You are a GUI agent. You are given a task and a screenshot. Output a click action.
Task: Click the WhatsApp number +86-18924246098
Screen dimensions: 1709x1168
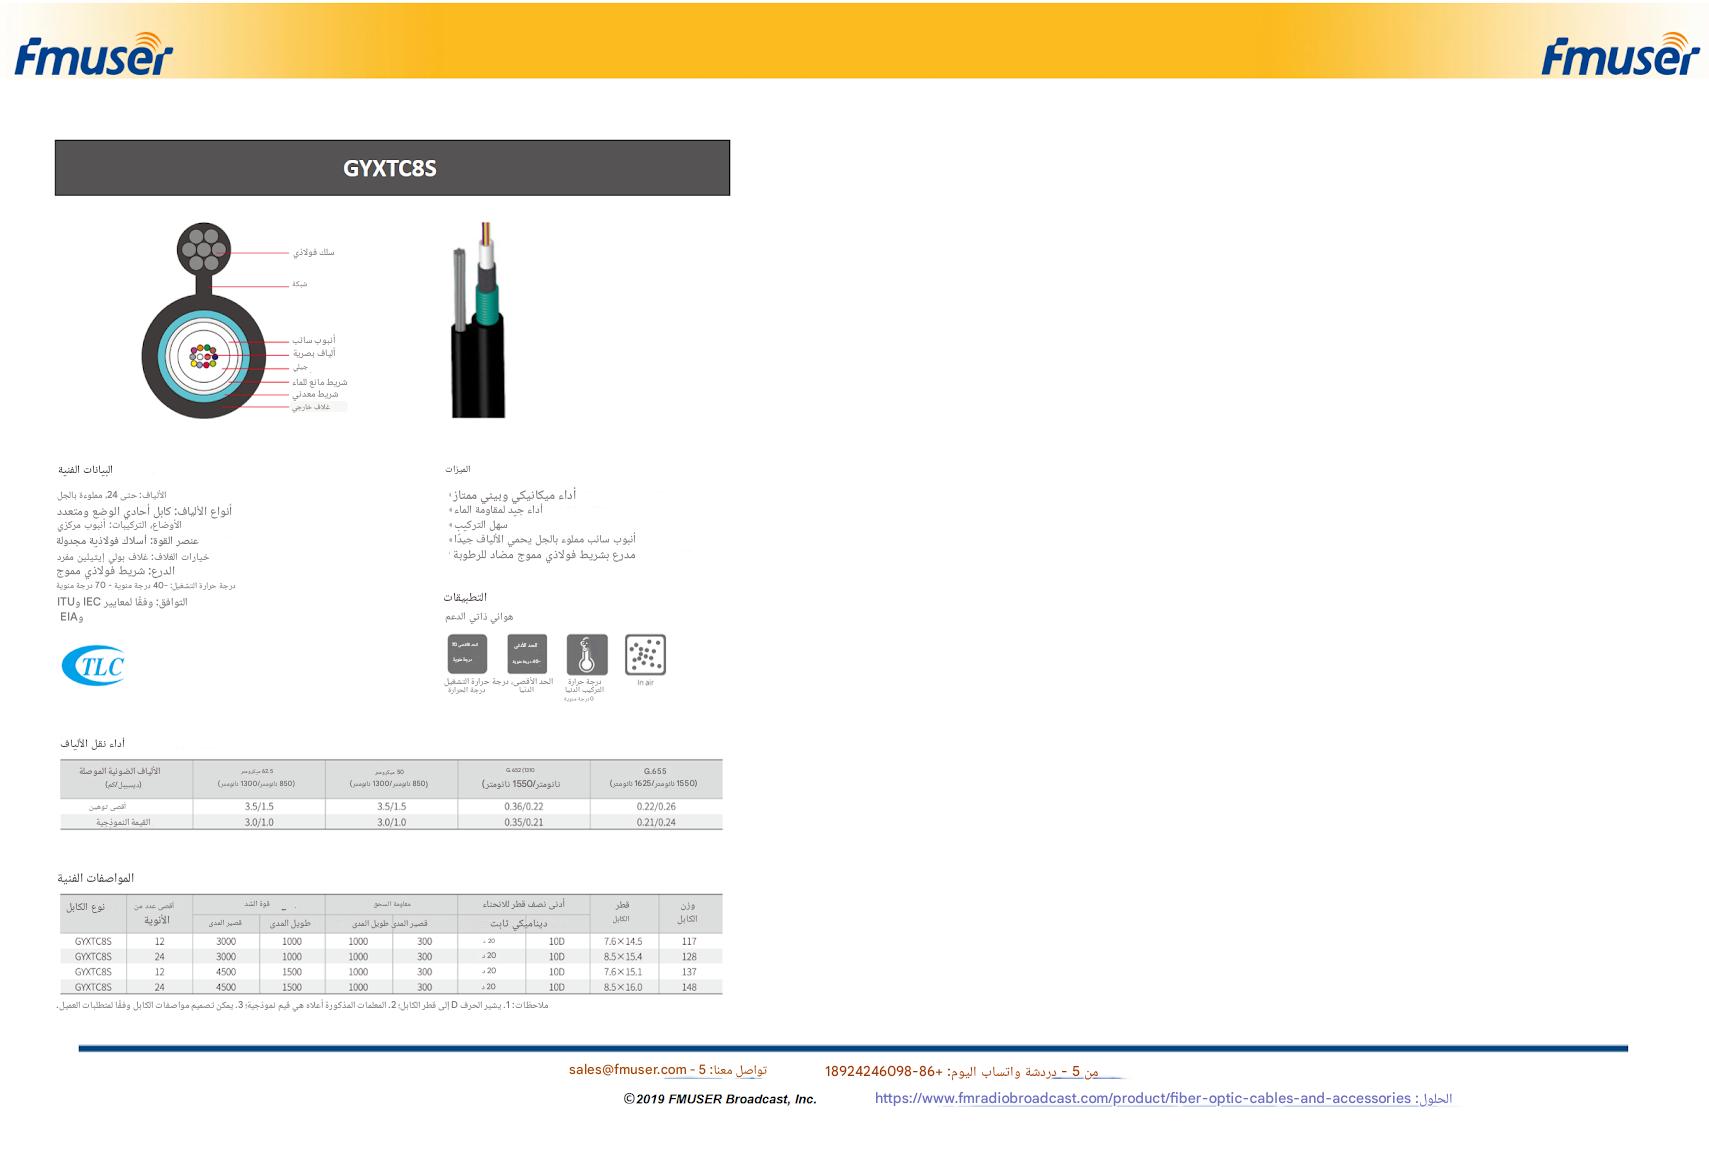click(884, 1071)
